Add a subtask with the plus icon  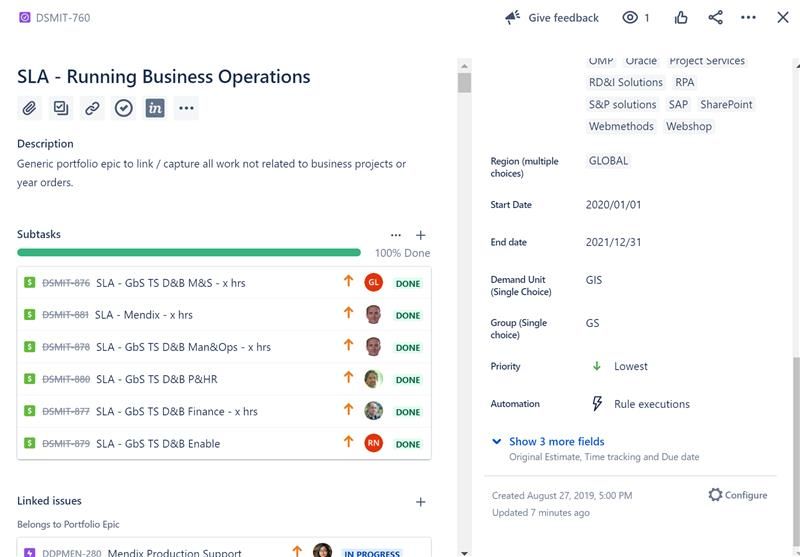coord(420,235)
